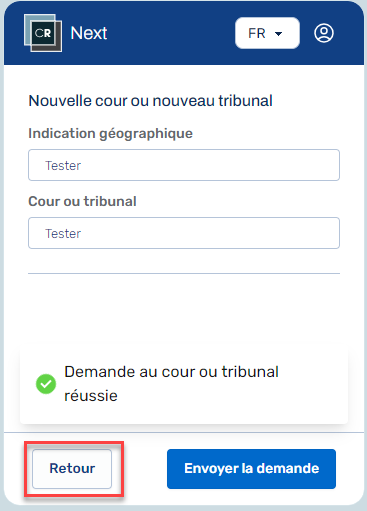The height and width of the screenshot is (511, 367).
Task: Click Tester text in geographic indication box
Action: [x=63, y=165]
